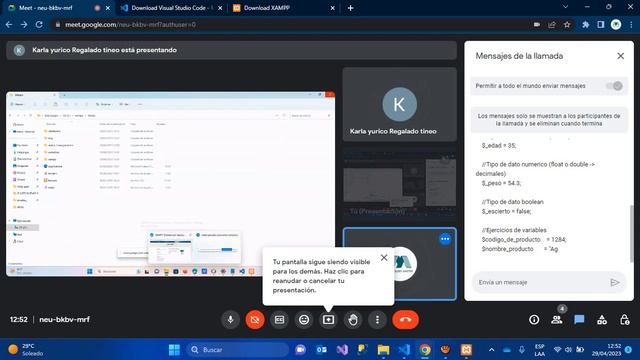Turn on the camera button
This screenshot has width=640, height=360.
click(x=255, y=320)
